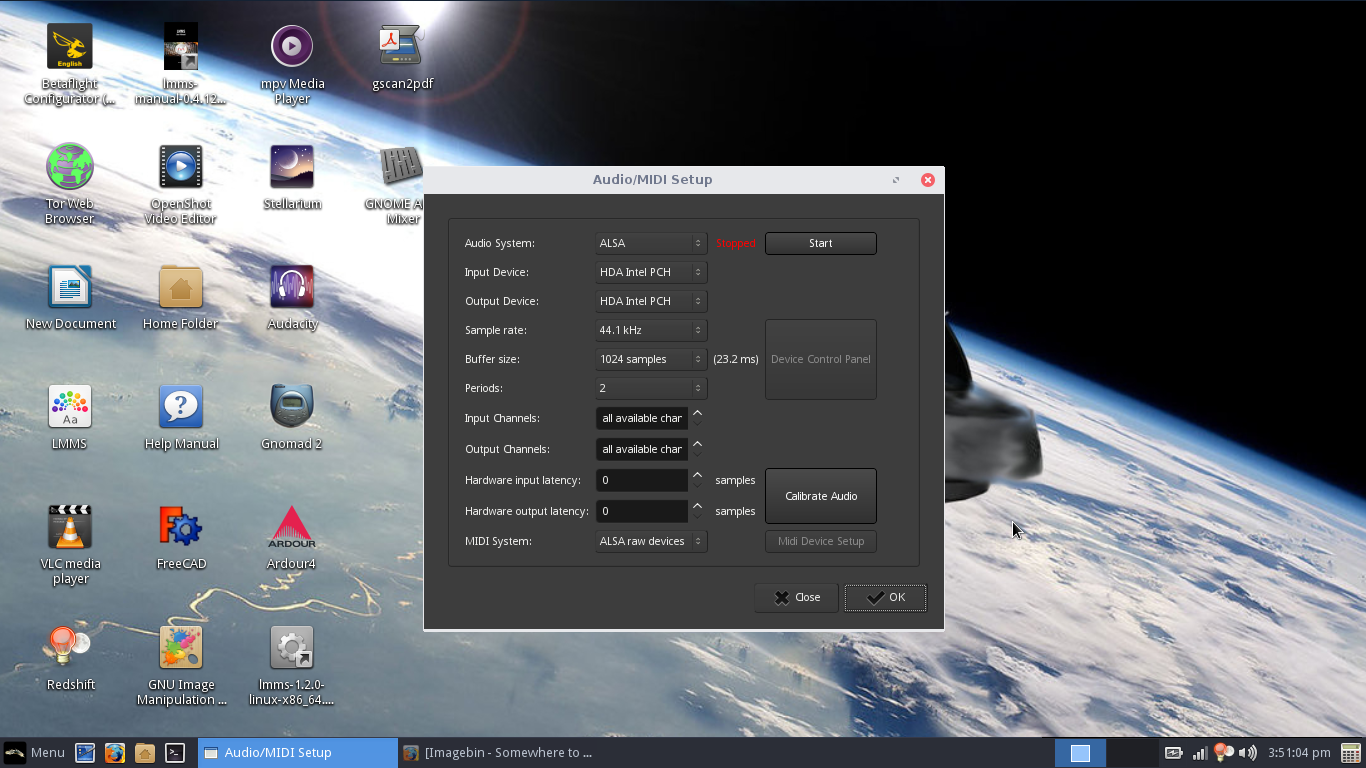Click show desktop icon in taskbar
This screenshot has width=1366, height=768.
[85, 753]
